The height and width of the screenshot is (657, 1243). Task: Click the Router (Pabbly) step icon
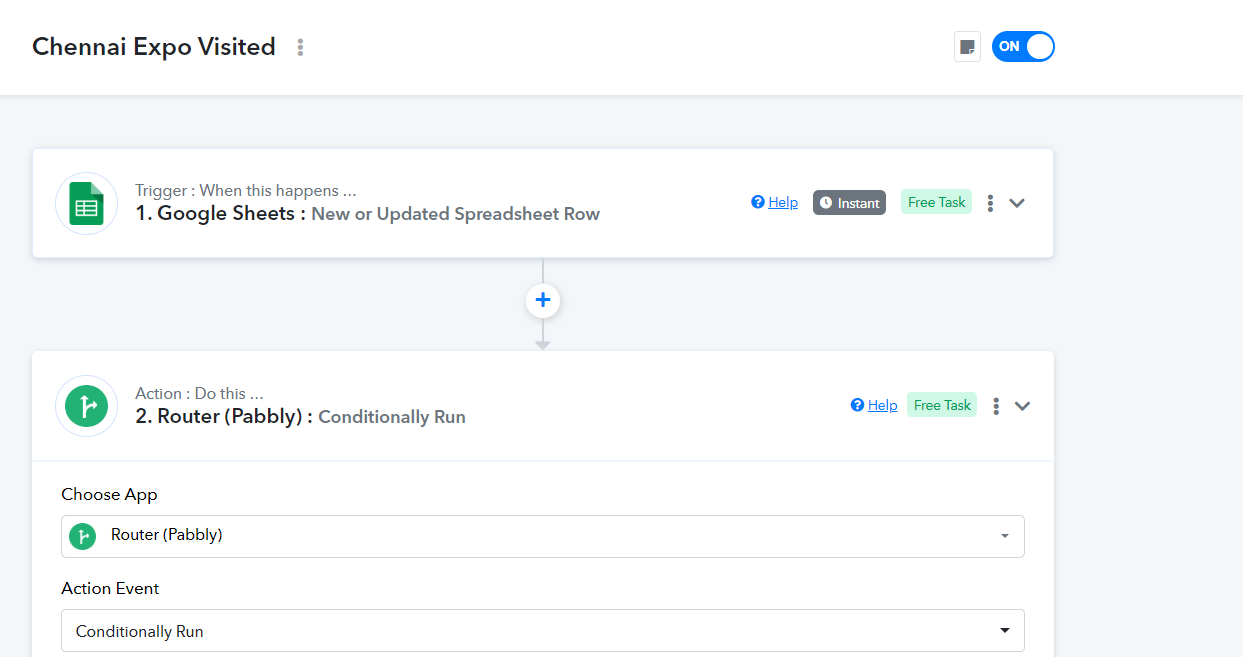point(87,406)
